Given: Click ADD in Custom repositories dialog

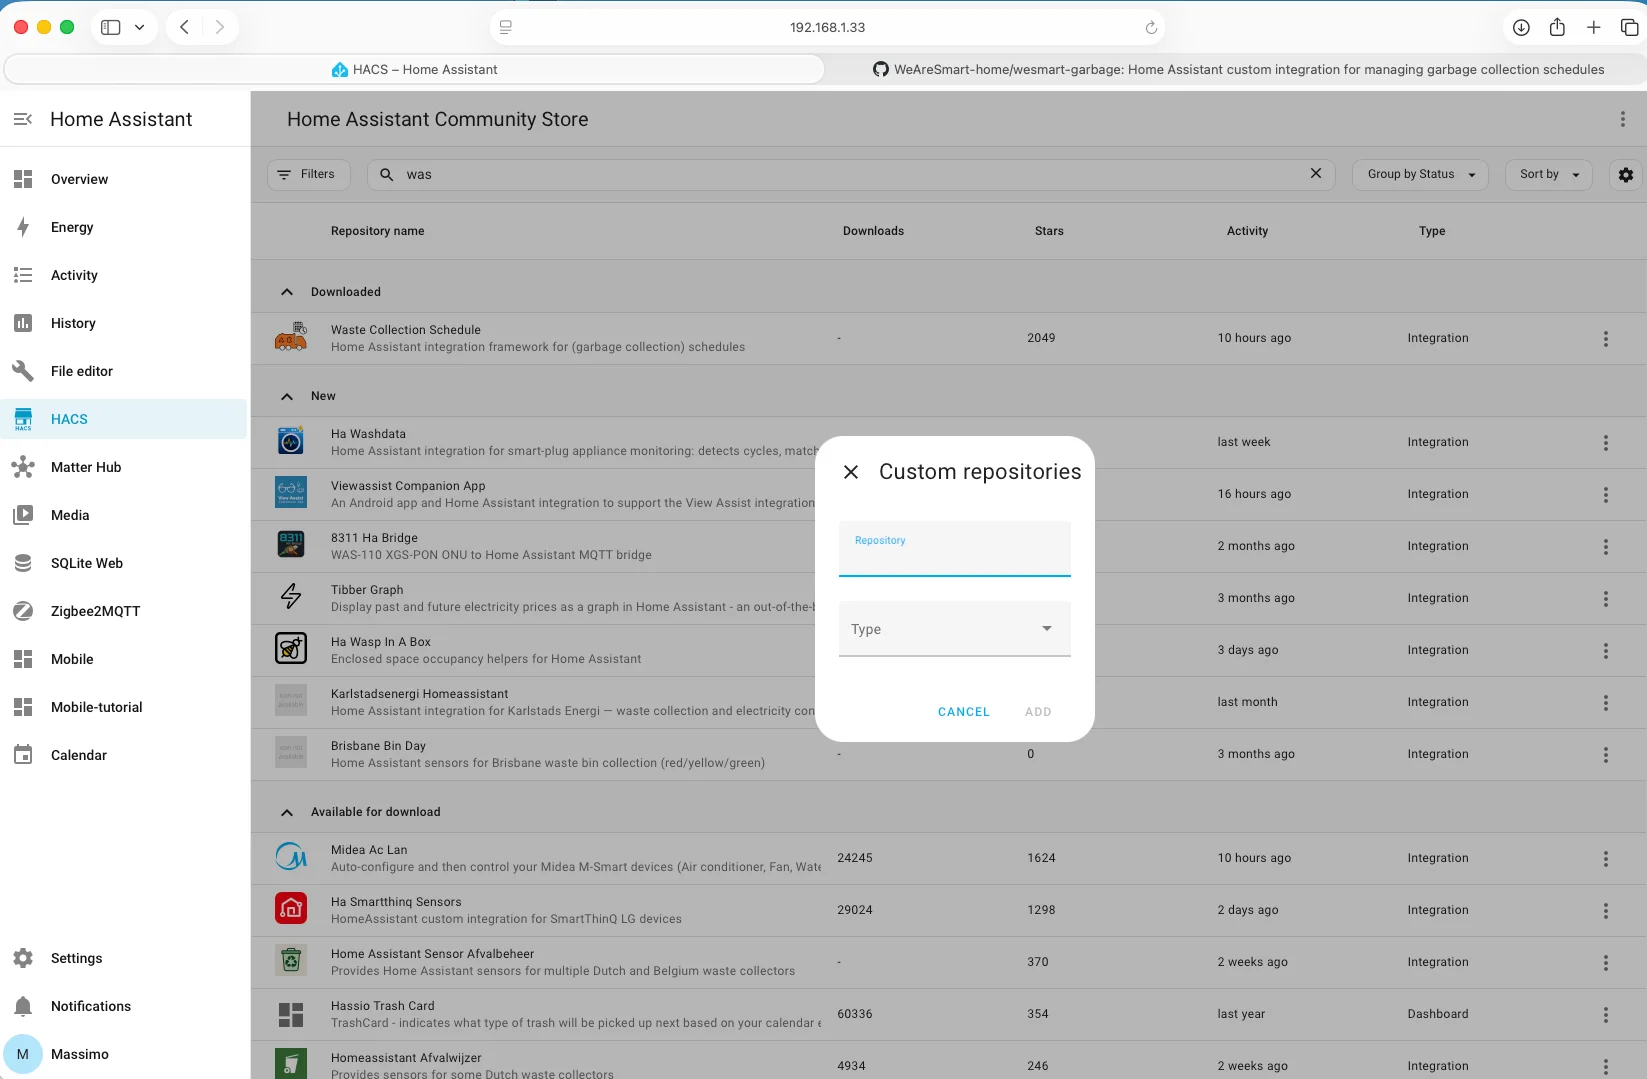Looking at the screenshot, I should [x=1038, y=712].
